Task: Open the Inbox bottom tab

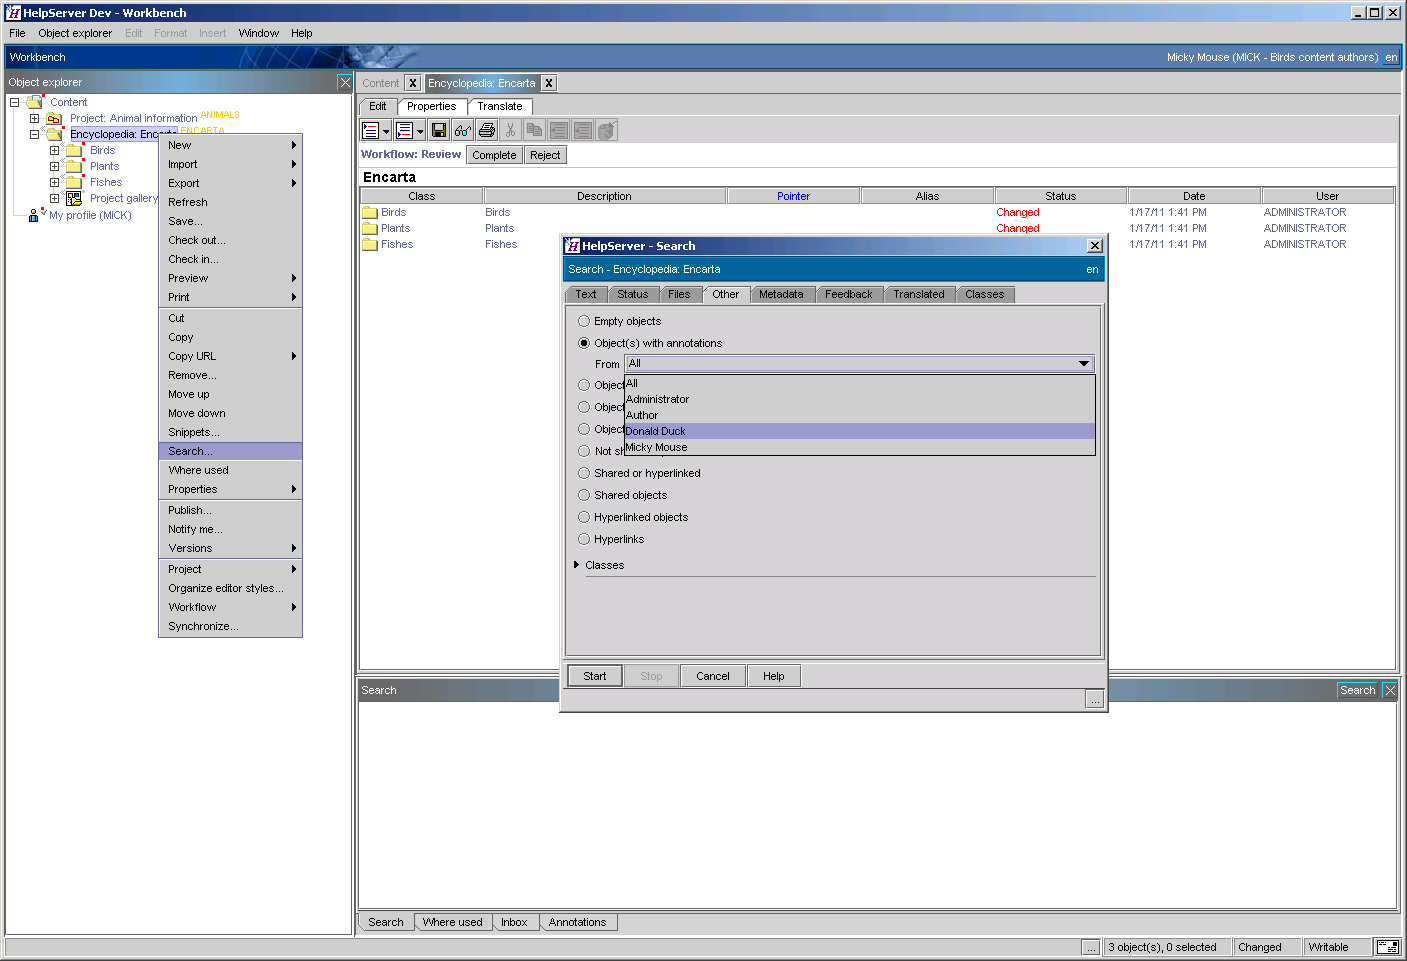Action: pos(514,922)
